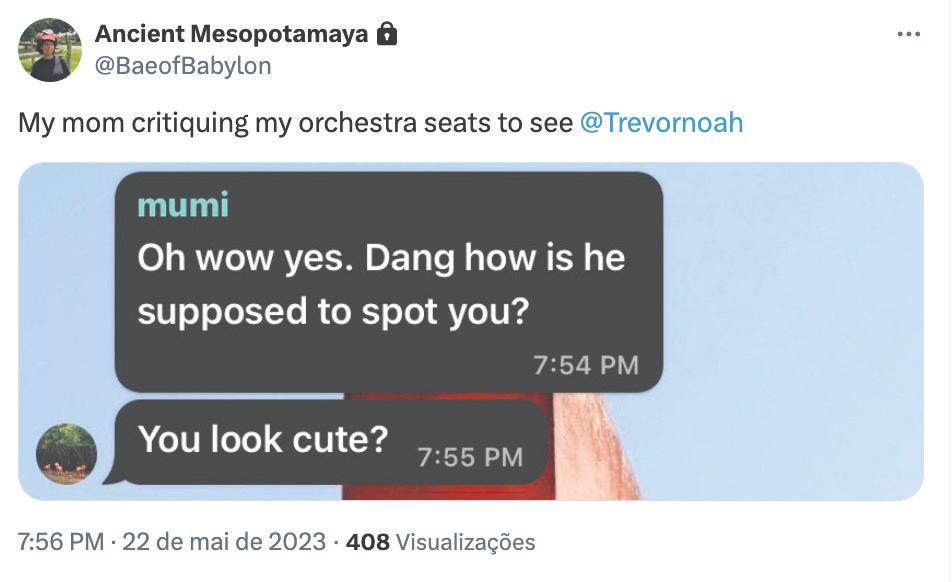Image resolution: width=952 pixels, height=582 pixels.
Task: Open the @Trevornoah mention link
Action: pos(661,122)
